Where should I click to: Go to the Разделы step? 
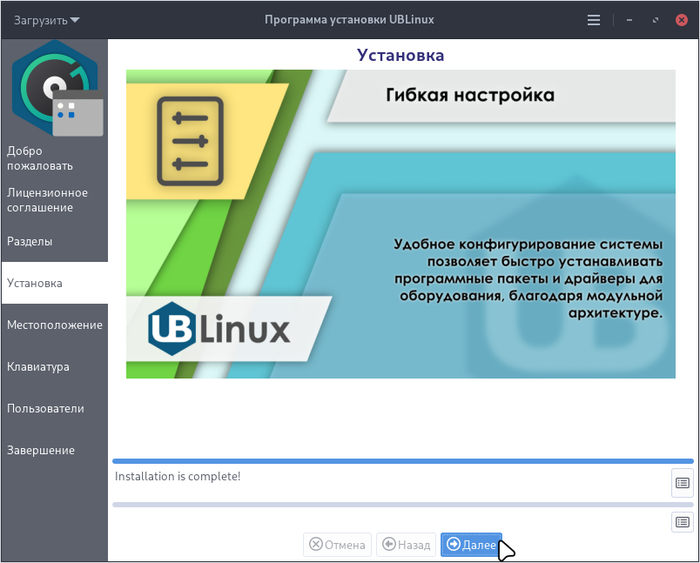pyautogui.click(x=54, y=241)
